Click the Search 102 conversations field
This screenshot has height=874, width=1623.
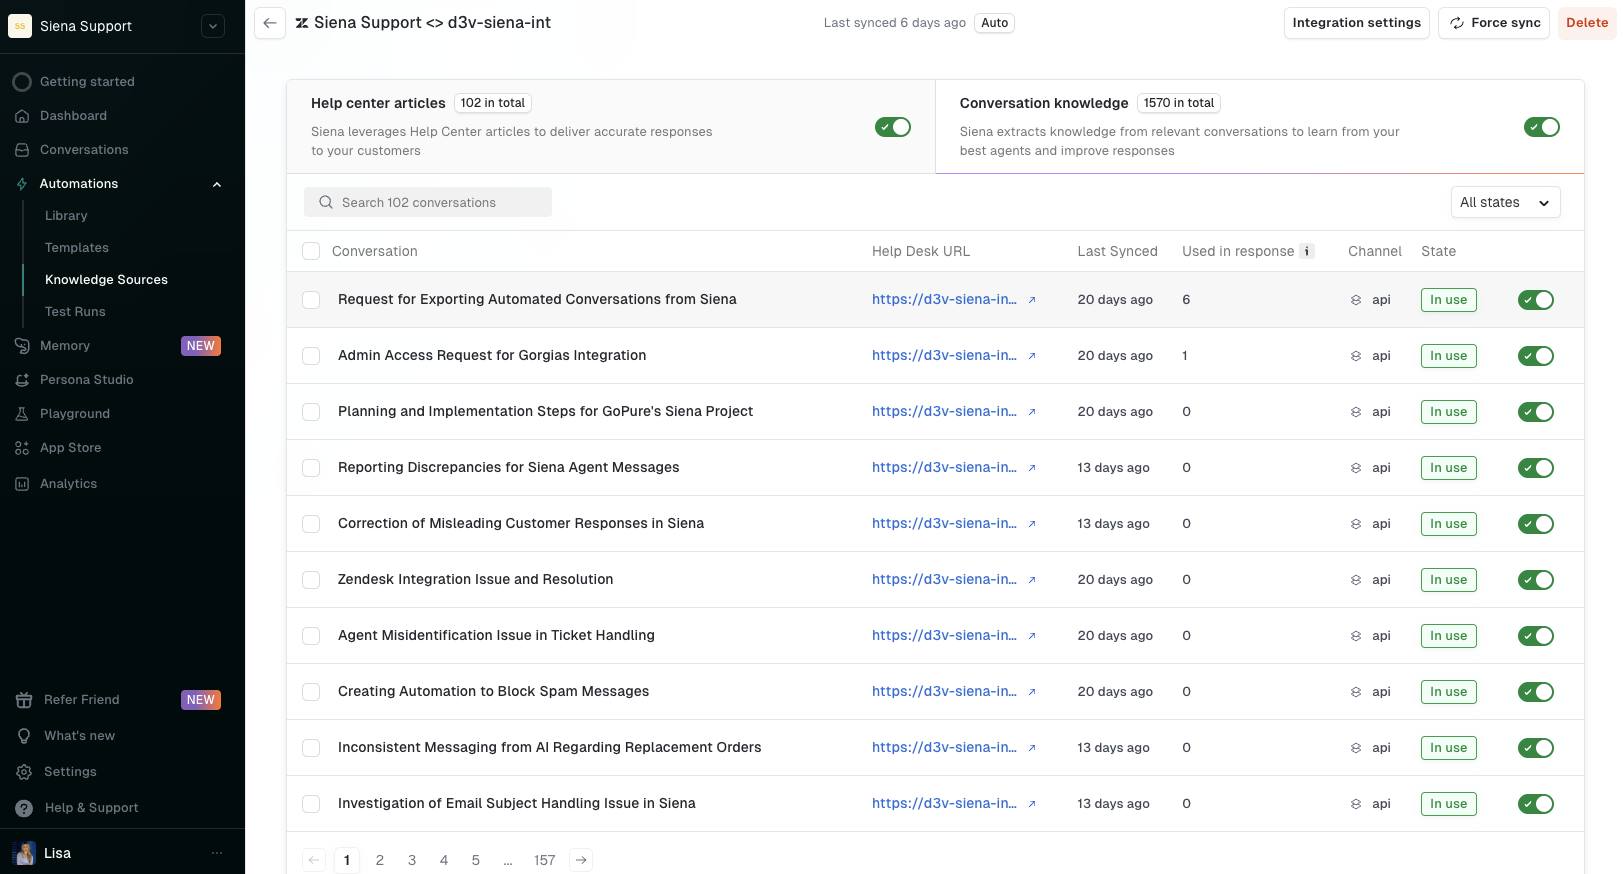coord(428,202)
